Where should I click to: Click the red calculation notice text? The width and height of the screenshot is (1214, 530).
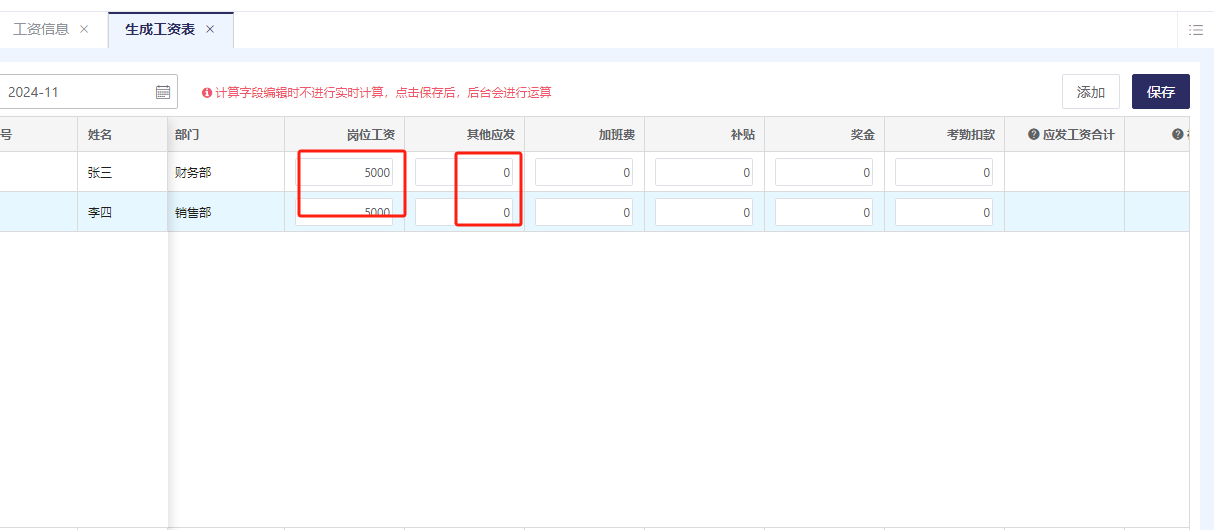coord(383,93)
